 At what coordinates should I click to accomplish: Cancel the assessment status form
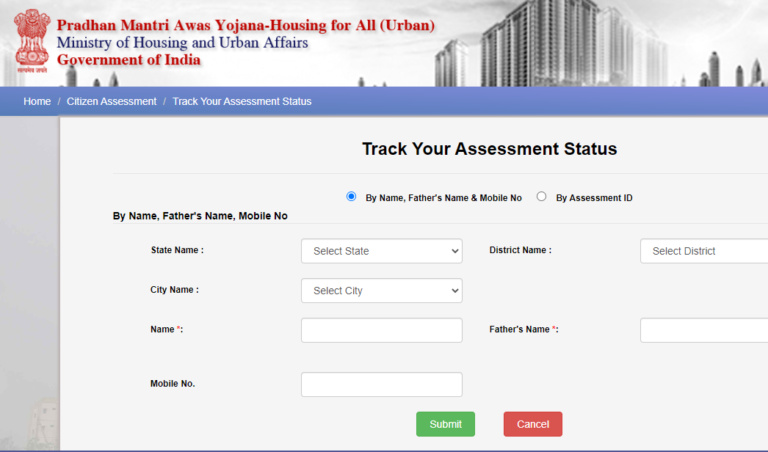pyautogui.click(x=533, y=424)
